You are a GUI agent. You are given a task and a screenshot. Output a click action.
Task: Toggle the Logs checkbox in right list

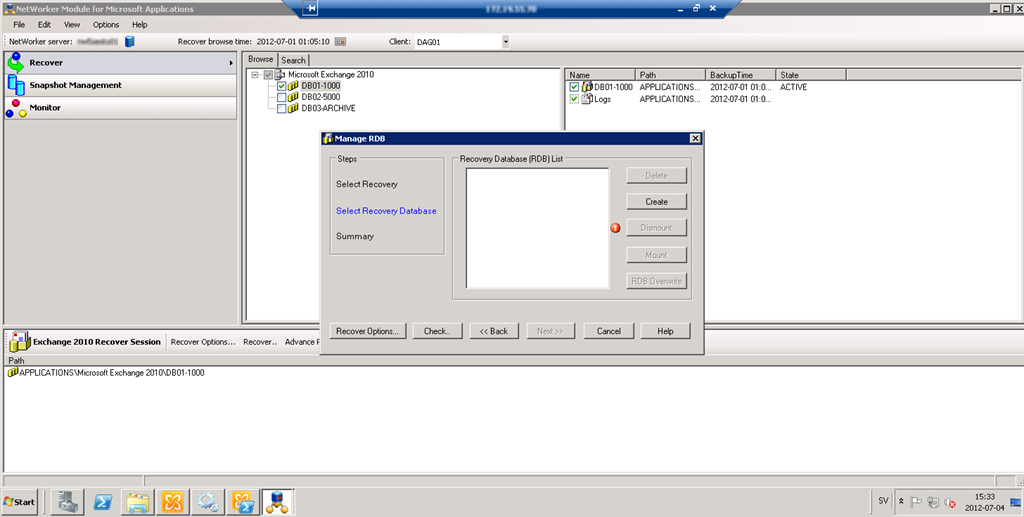click(574, 99)
